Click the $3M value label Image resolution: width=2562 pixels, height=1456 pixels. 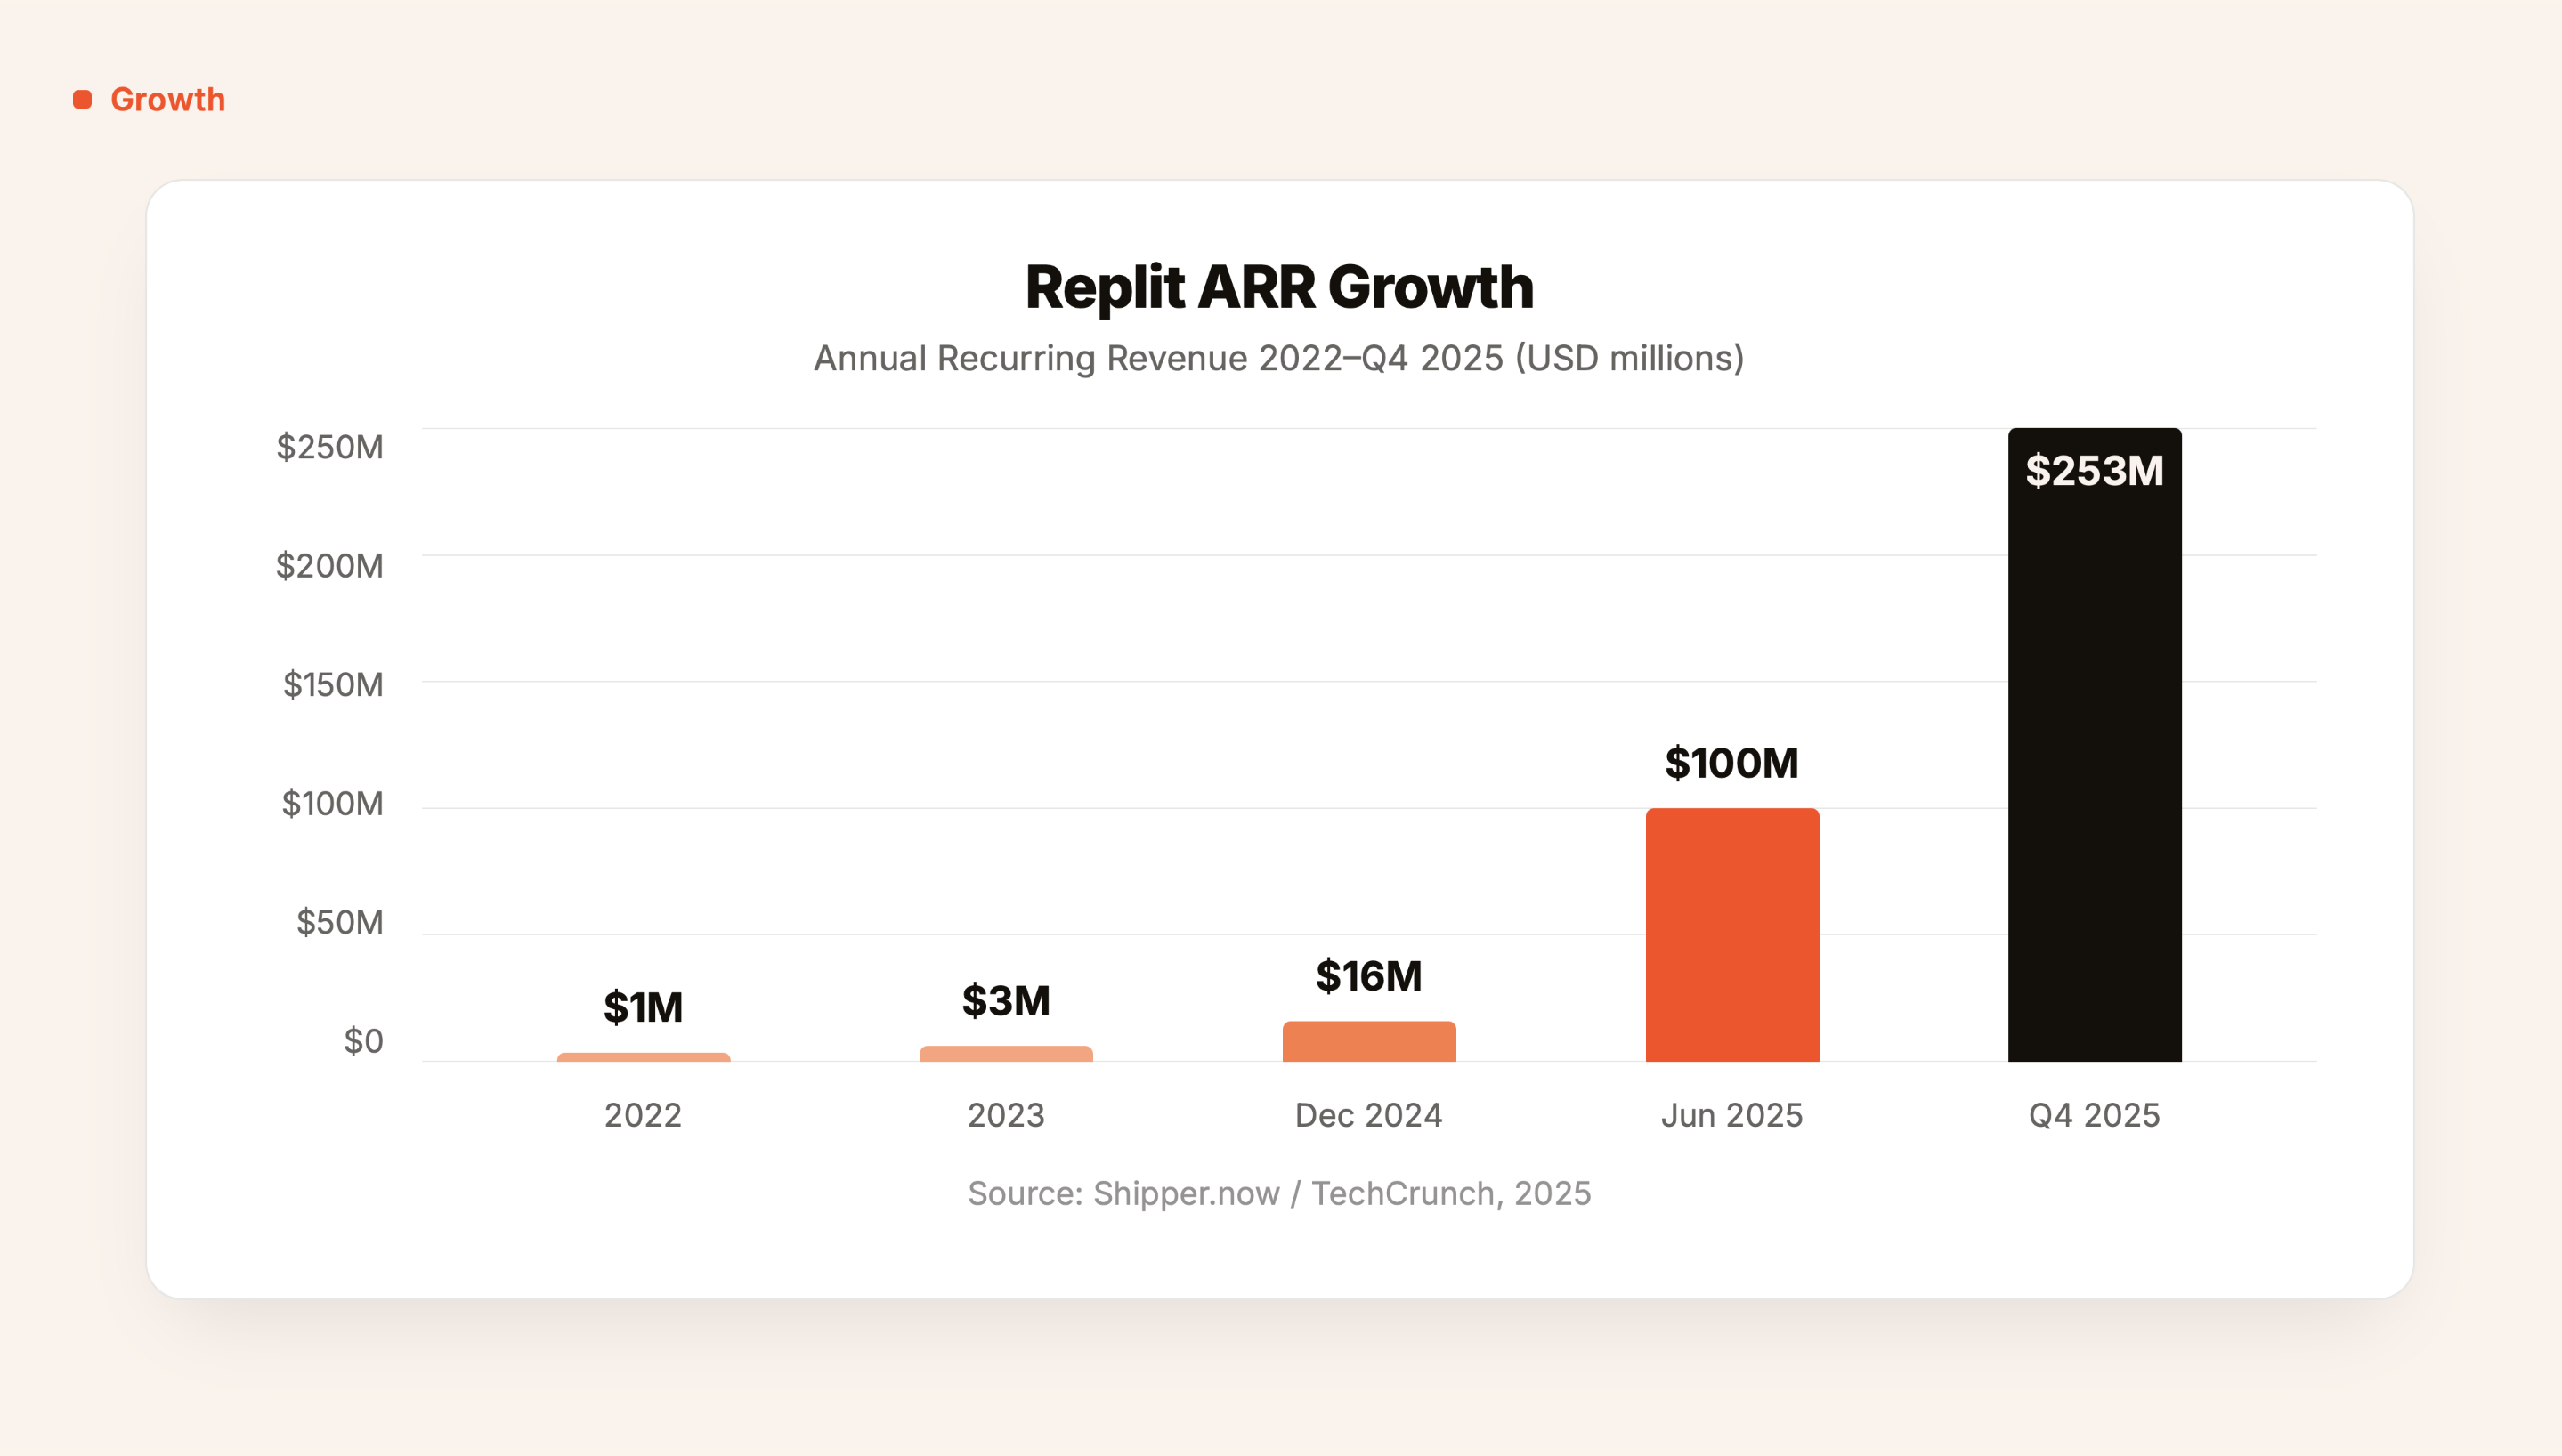[x=1006, y=1001]
